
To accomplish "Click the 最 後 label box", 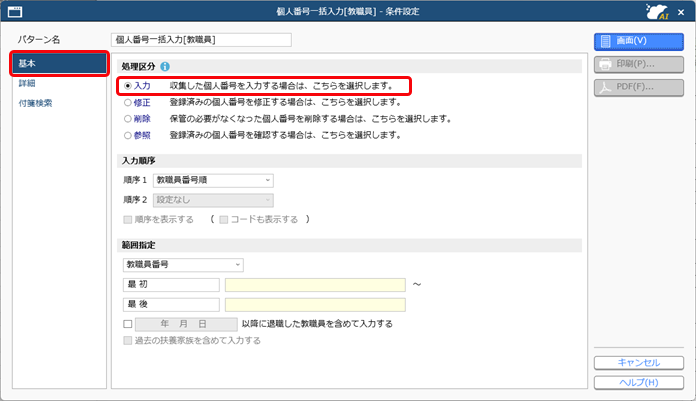I will pyautogui.click(x=171, y=305).
